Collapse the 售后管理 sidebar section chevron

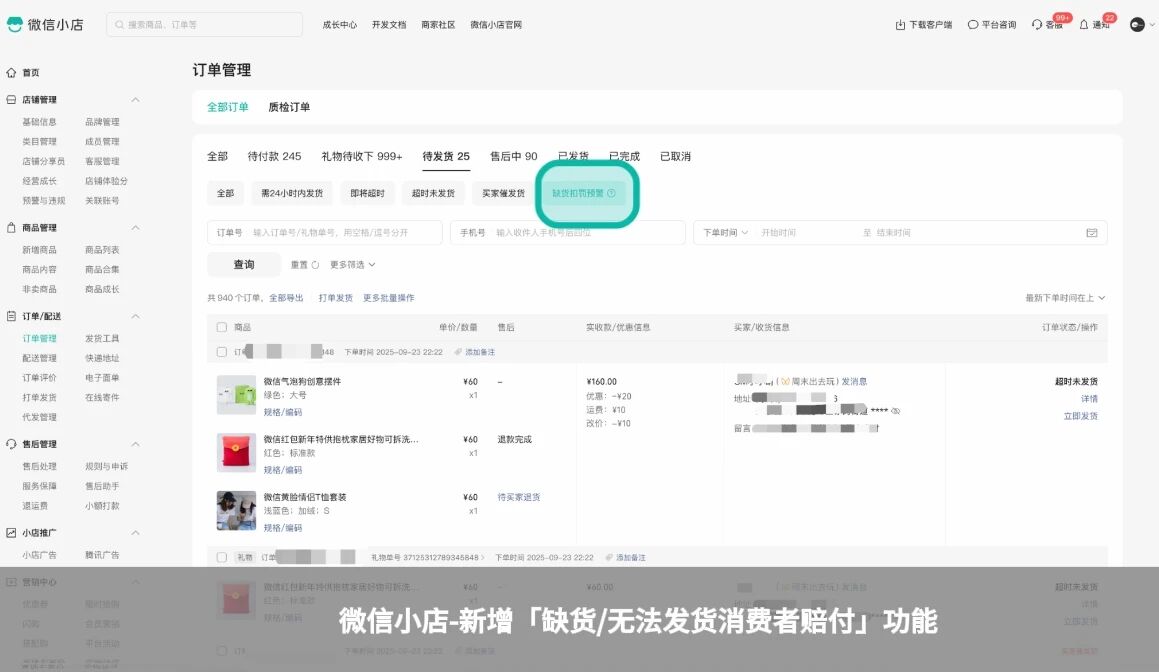pos(135,444)
